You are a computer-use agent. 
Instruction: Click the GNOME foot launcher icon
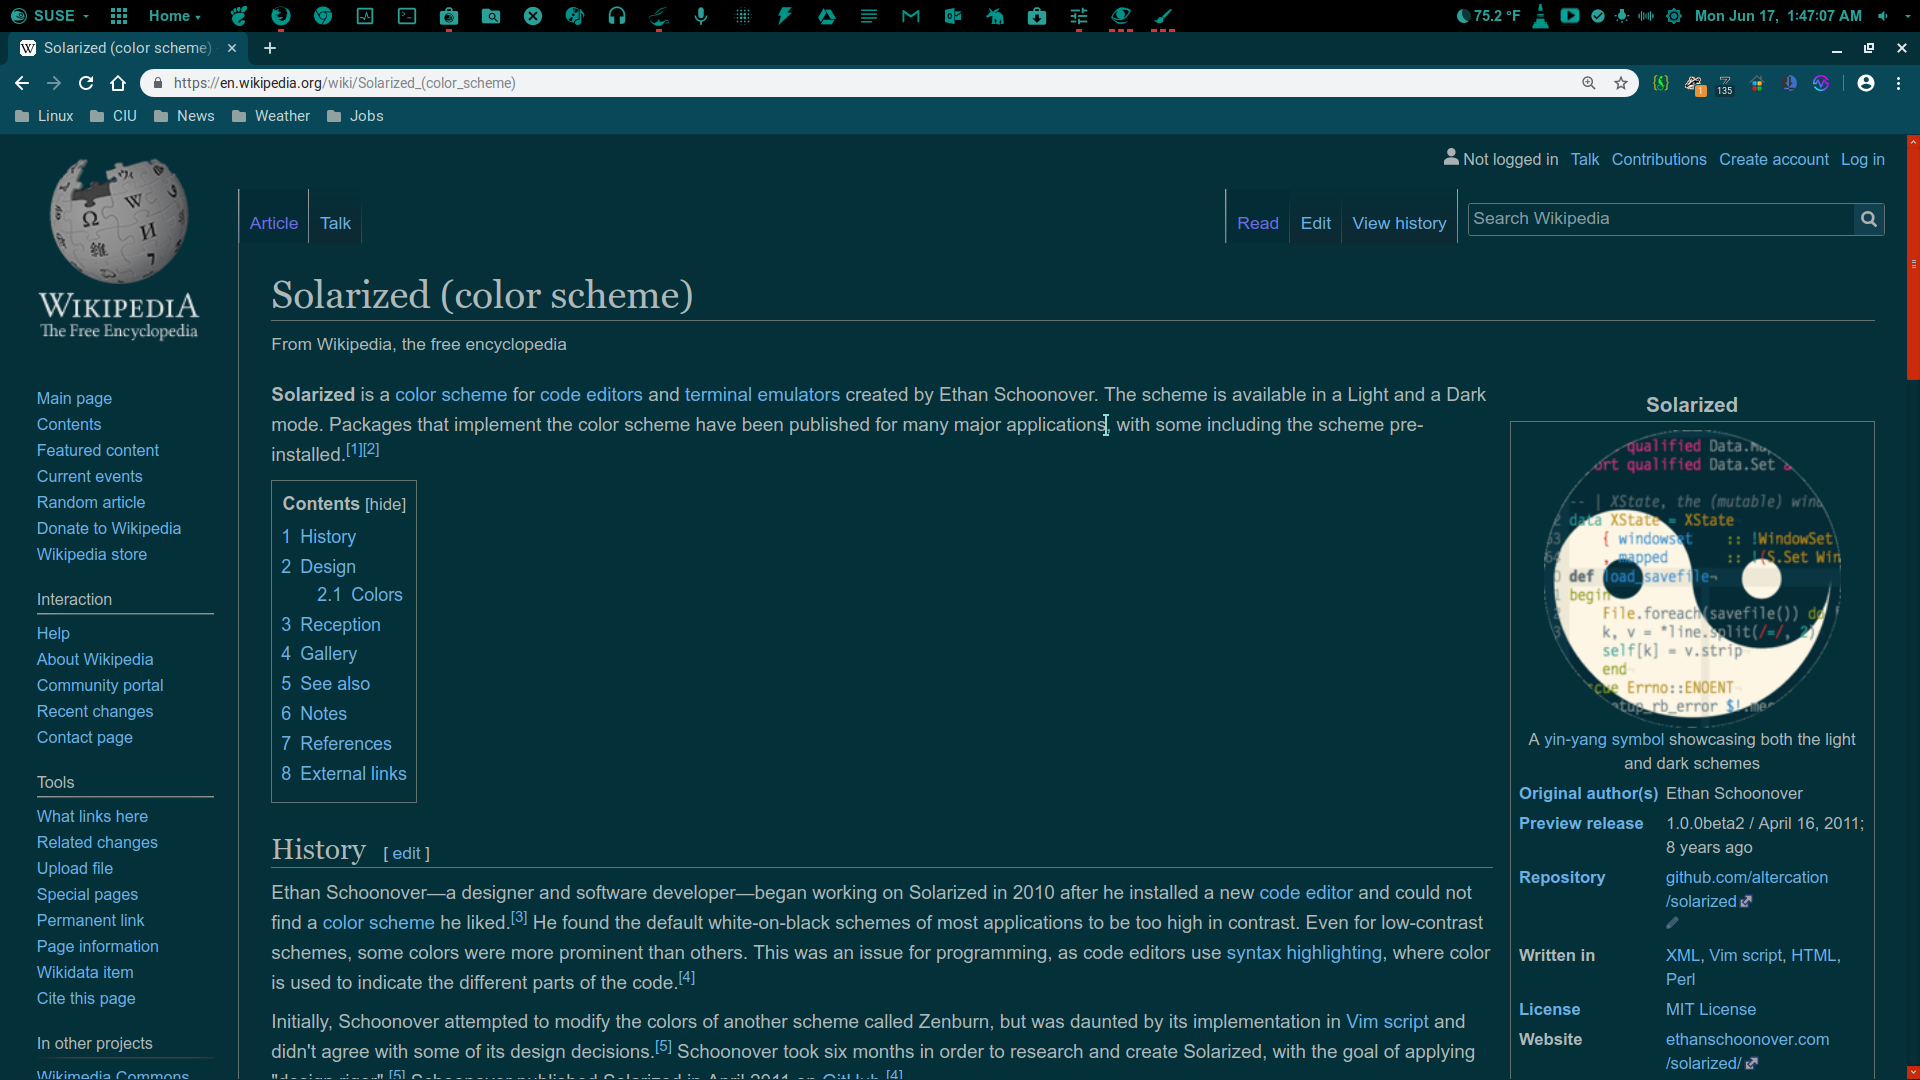(x=239, y=16)
